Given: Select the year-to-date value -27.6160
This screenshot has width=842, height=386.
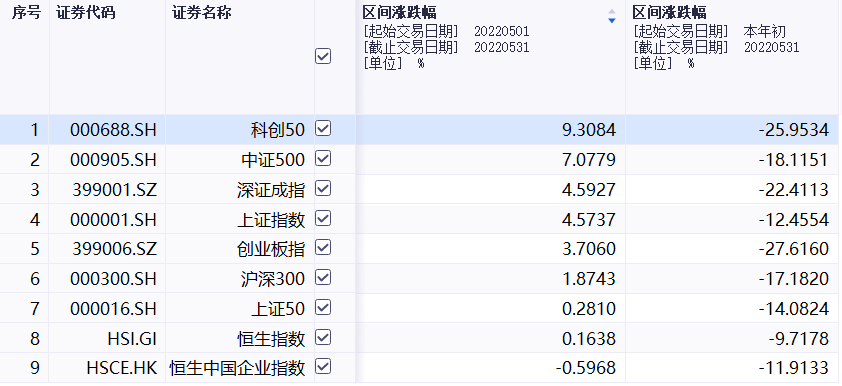Looking at the screenshot, I should [x=794, y=249].
